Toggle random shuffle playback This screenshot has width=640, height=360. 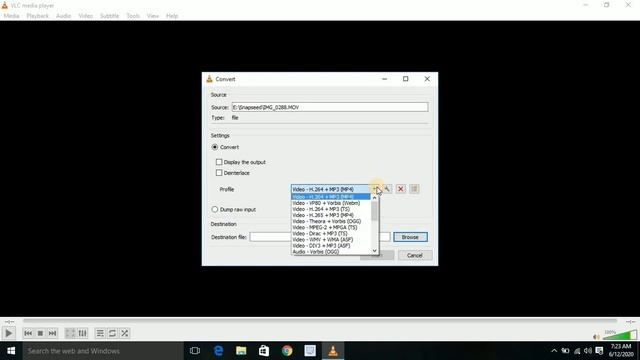pos(125,333)
